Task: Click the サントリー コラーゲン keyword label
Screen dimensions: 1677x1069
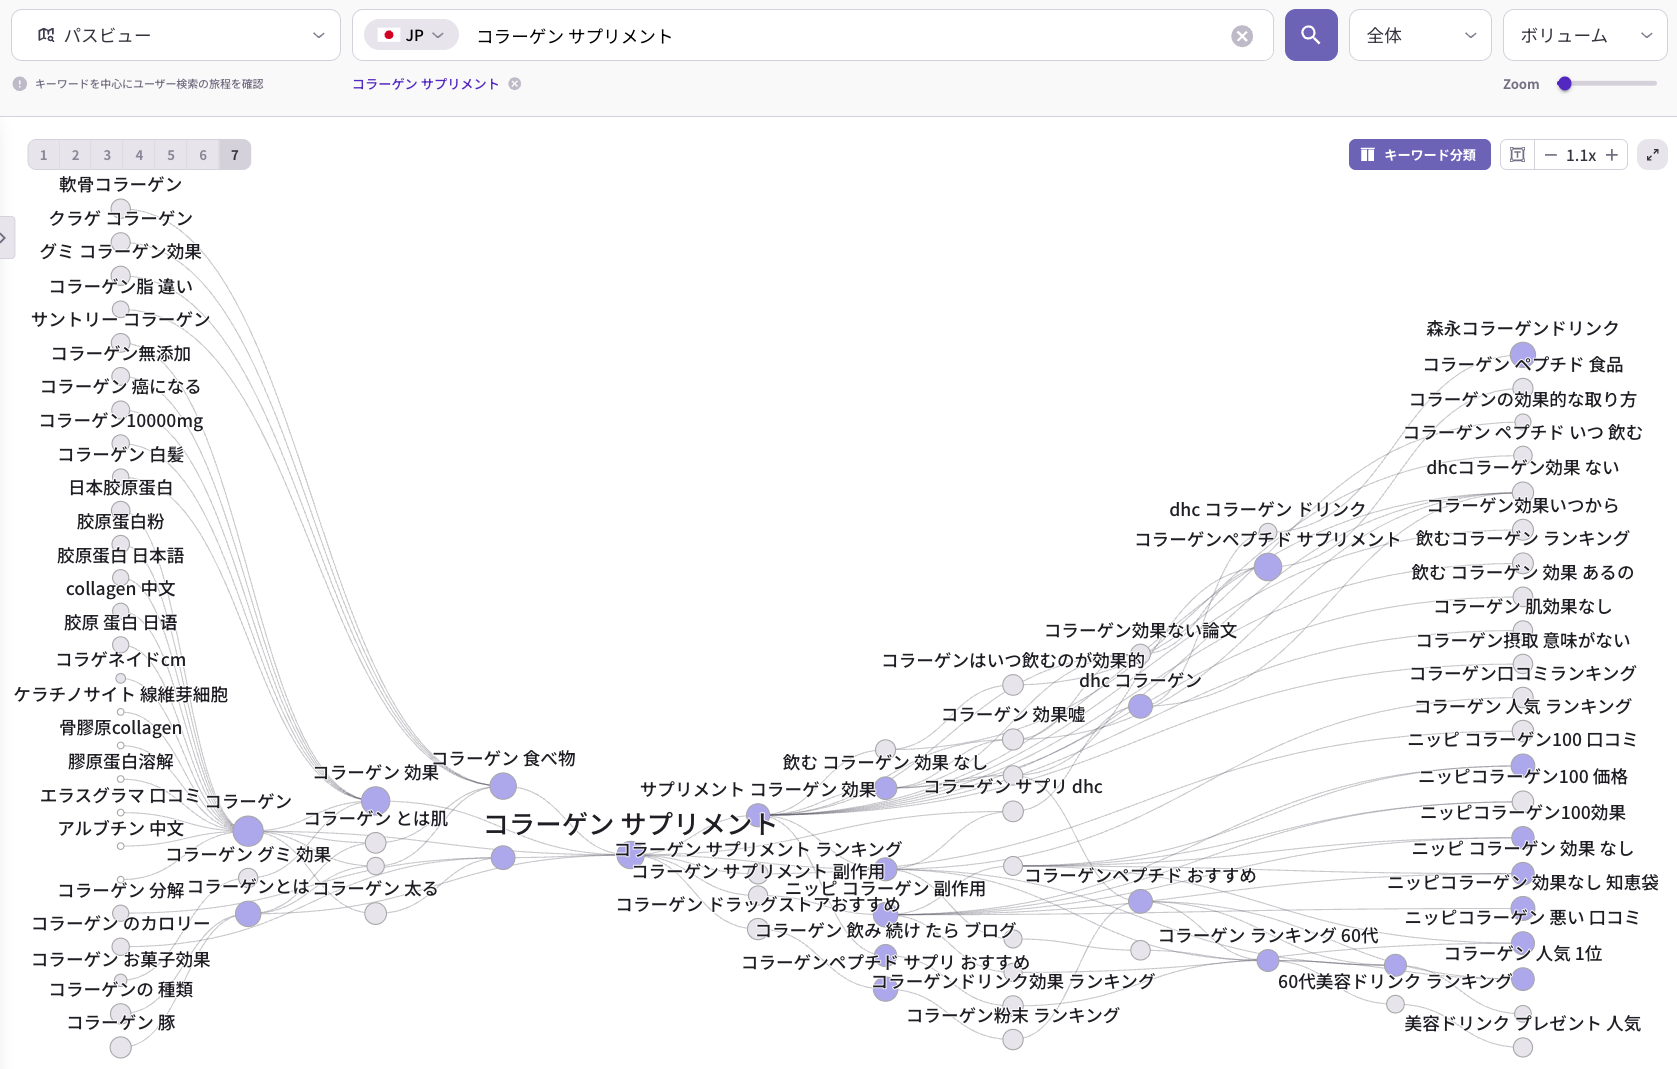Action: click(121, 319)
